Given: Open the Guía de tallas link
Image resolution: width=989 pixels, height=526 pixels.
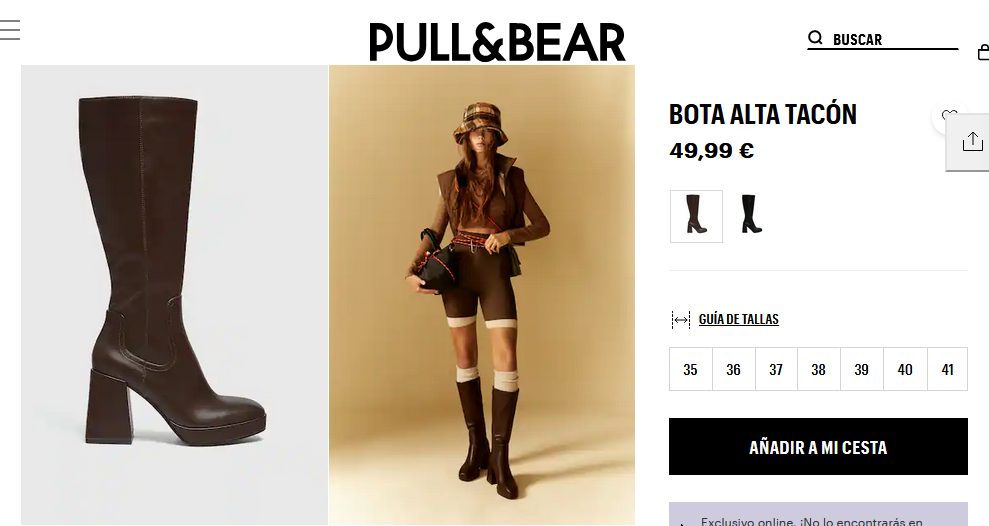Looking at the screenshot, I should (739, 319).
